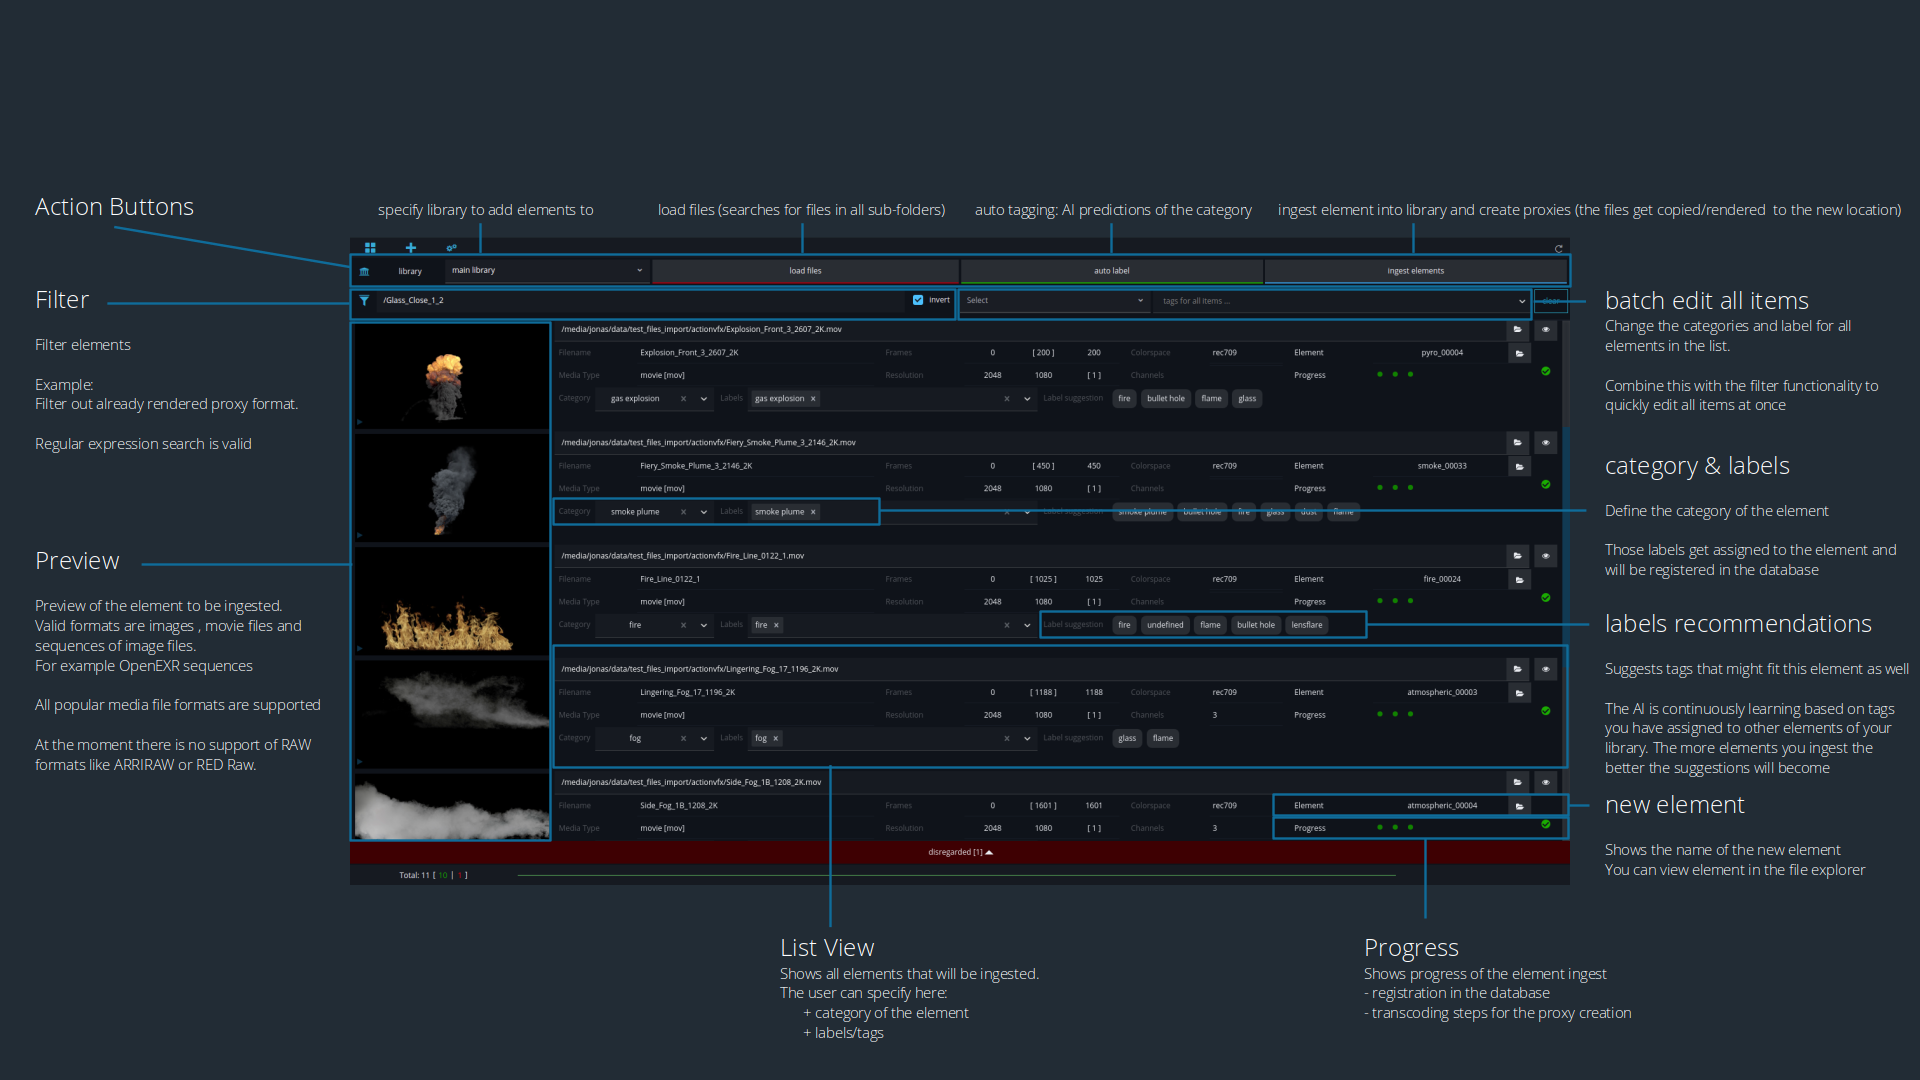The width and height of the screenshot is (1920, 1080).
Task: Add the lensflare label suggestion
Action: pyautogui.click(x=1306, y=625)
